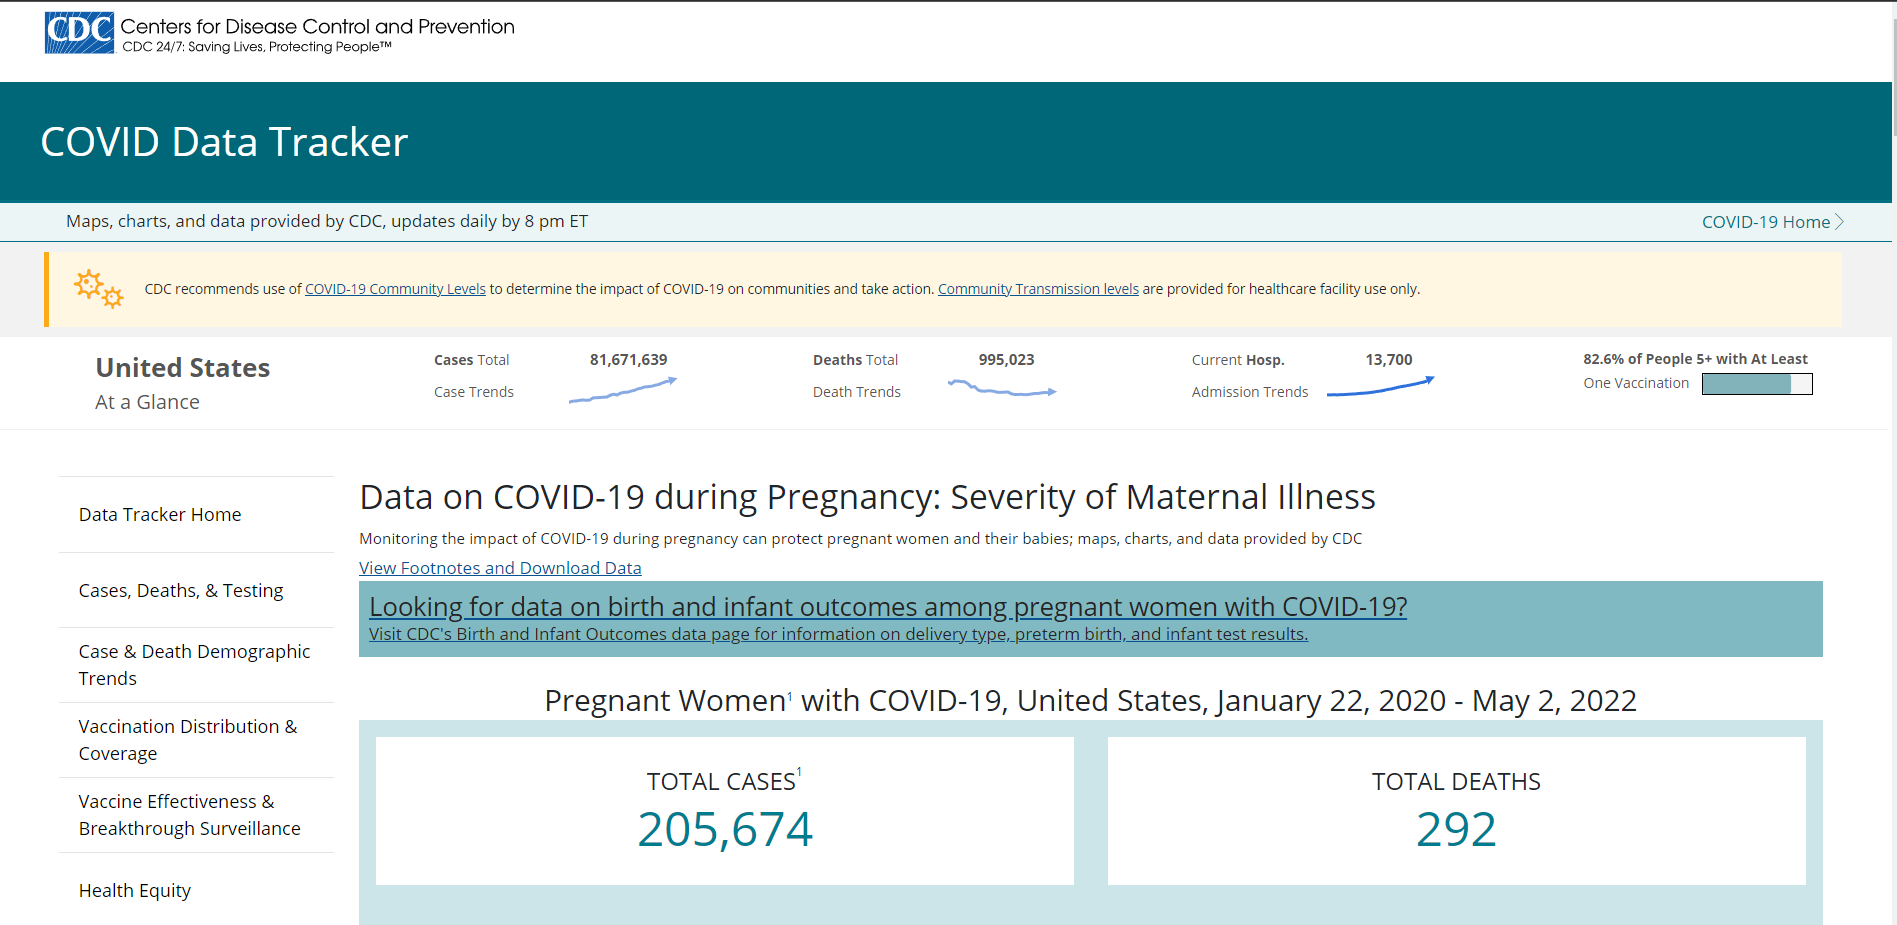The width and height of the screenshot is (1897, 925).
Task: Open COVID-19 Community Levels link
Action: coord(395,289)
